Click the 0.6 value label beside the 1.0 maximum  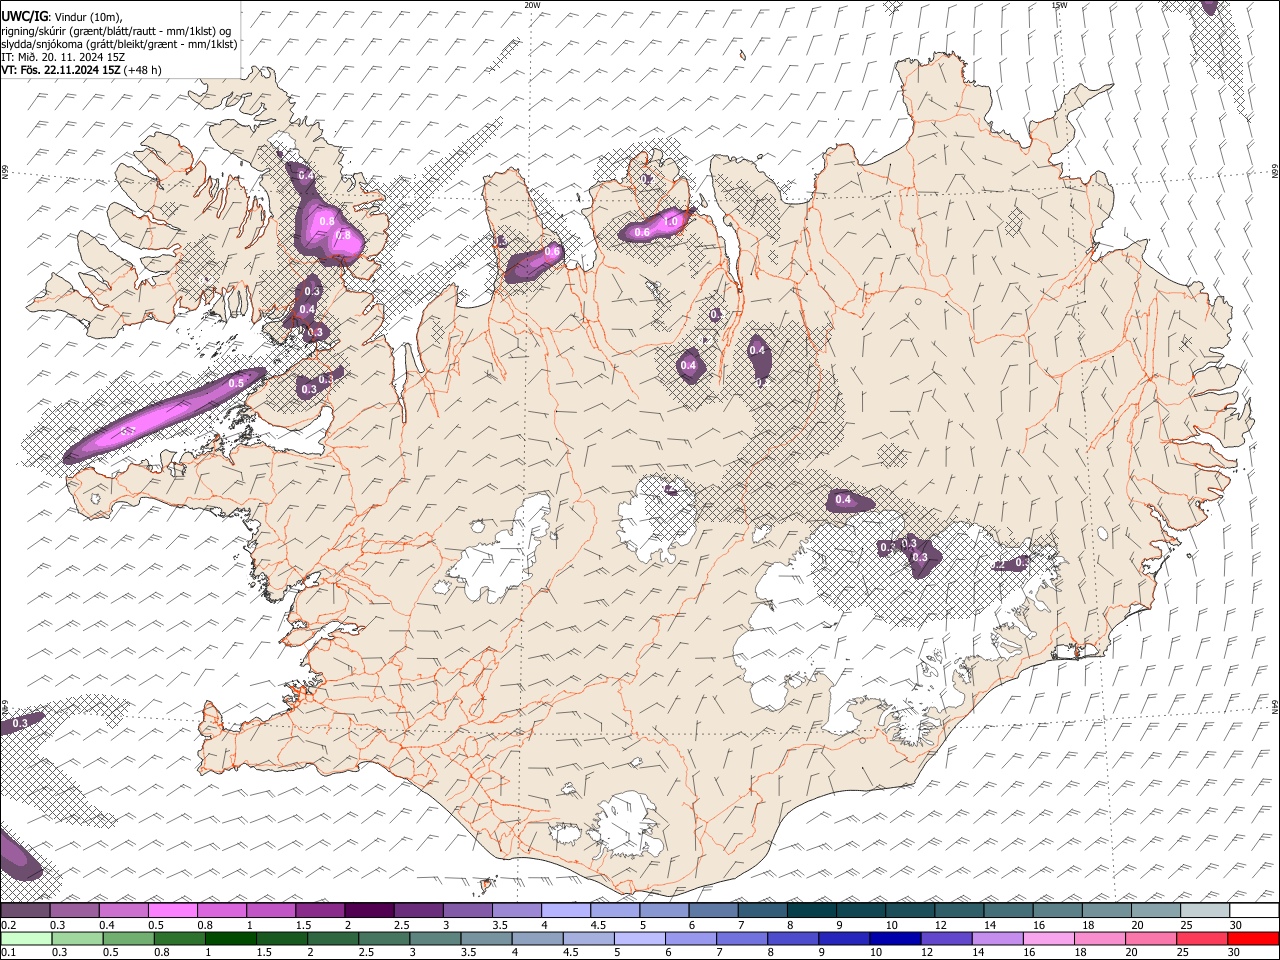(x=642, y=232)
